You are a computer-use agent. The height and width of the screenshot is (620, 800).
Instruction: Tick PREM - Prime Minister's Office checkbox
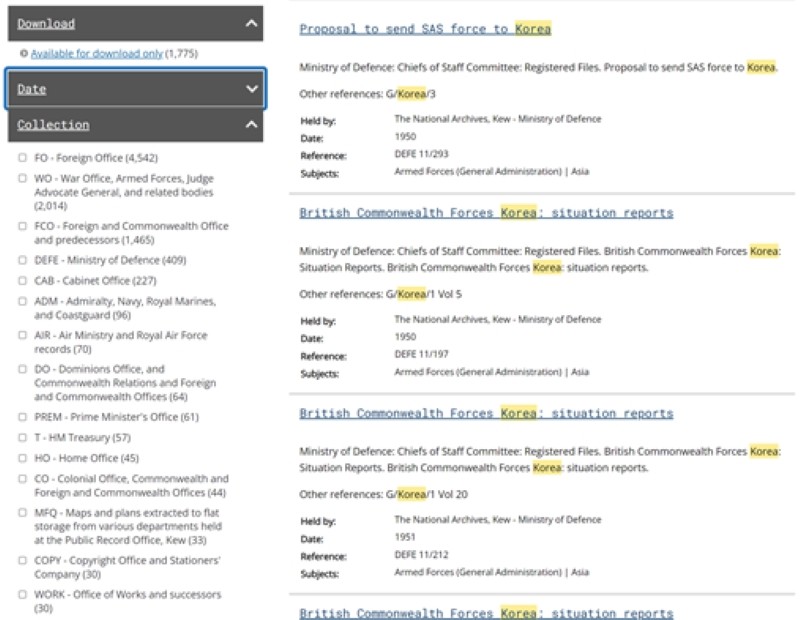(x=22, y=417)
